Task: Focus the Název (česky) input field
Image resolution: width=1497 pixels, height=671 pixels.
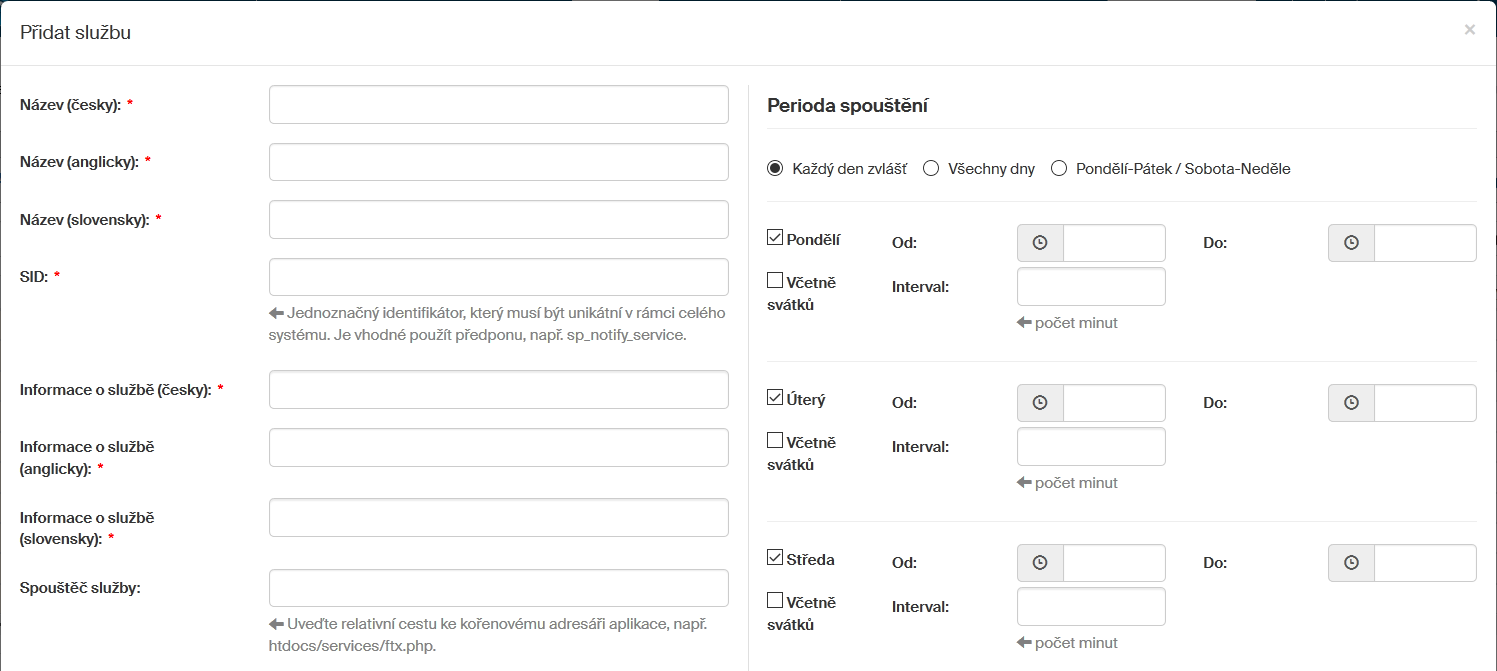Action: [x=498, y=105]
